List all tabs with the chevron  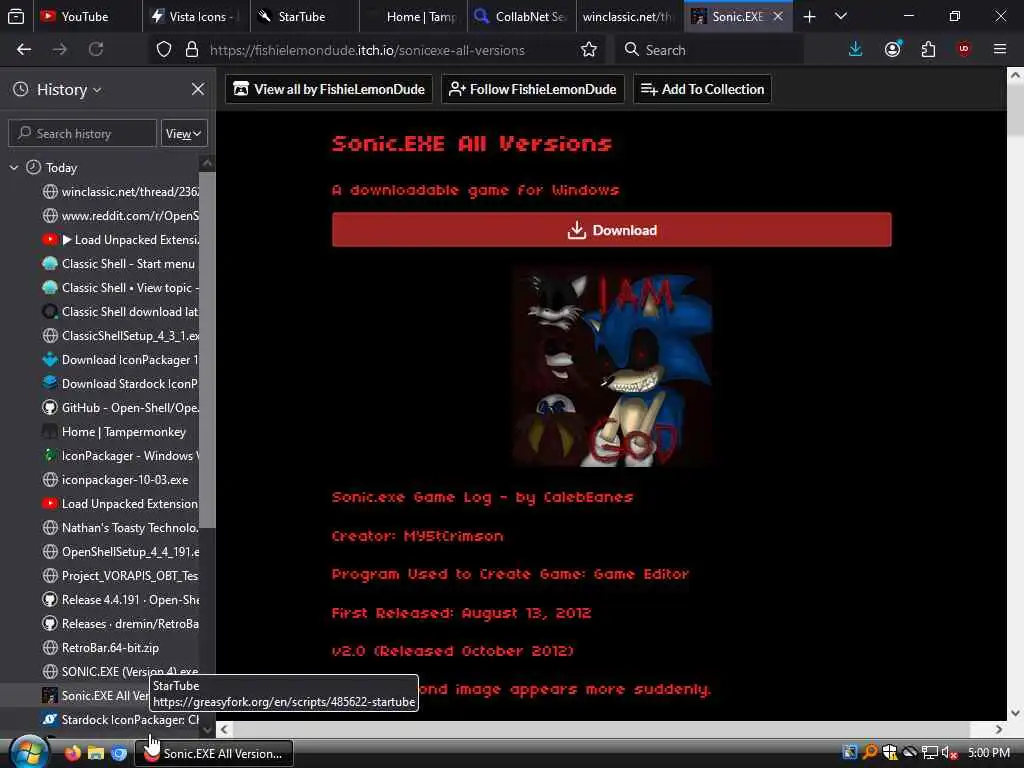841,17
